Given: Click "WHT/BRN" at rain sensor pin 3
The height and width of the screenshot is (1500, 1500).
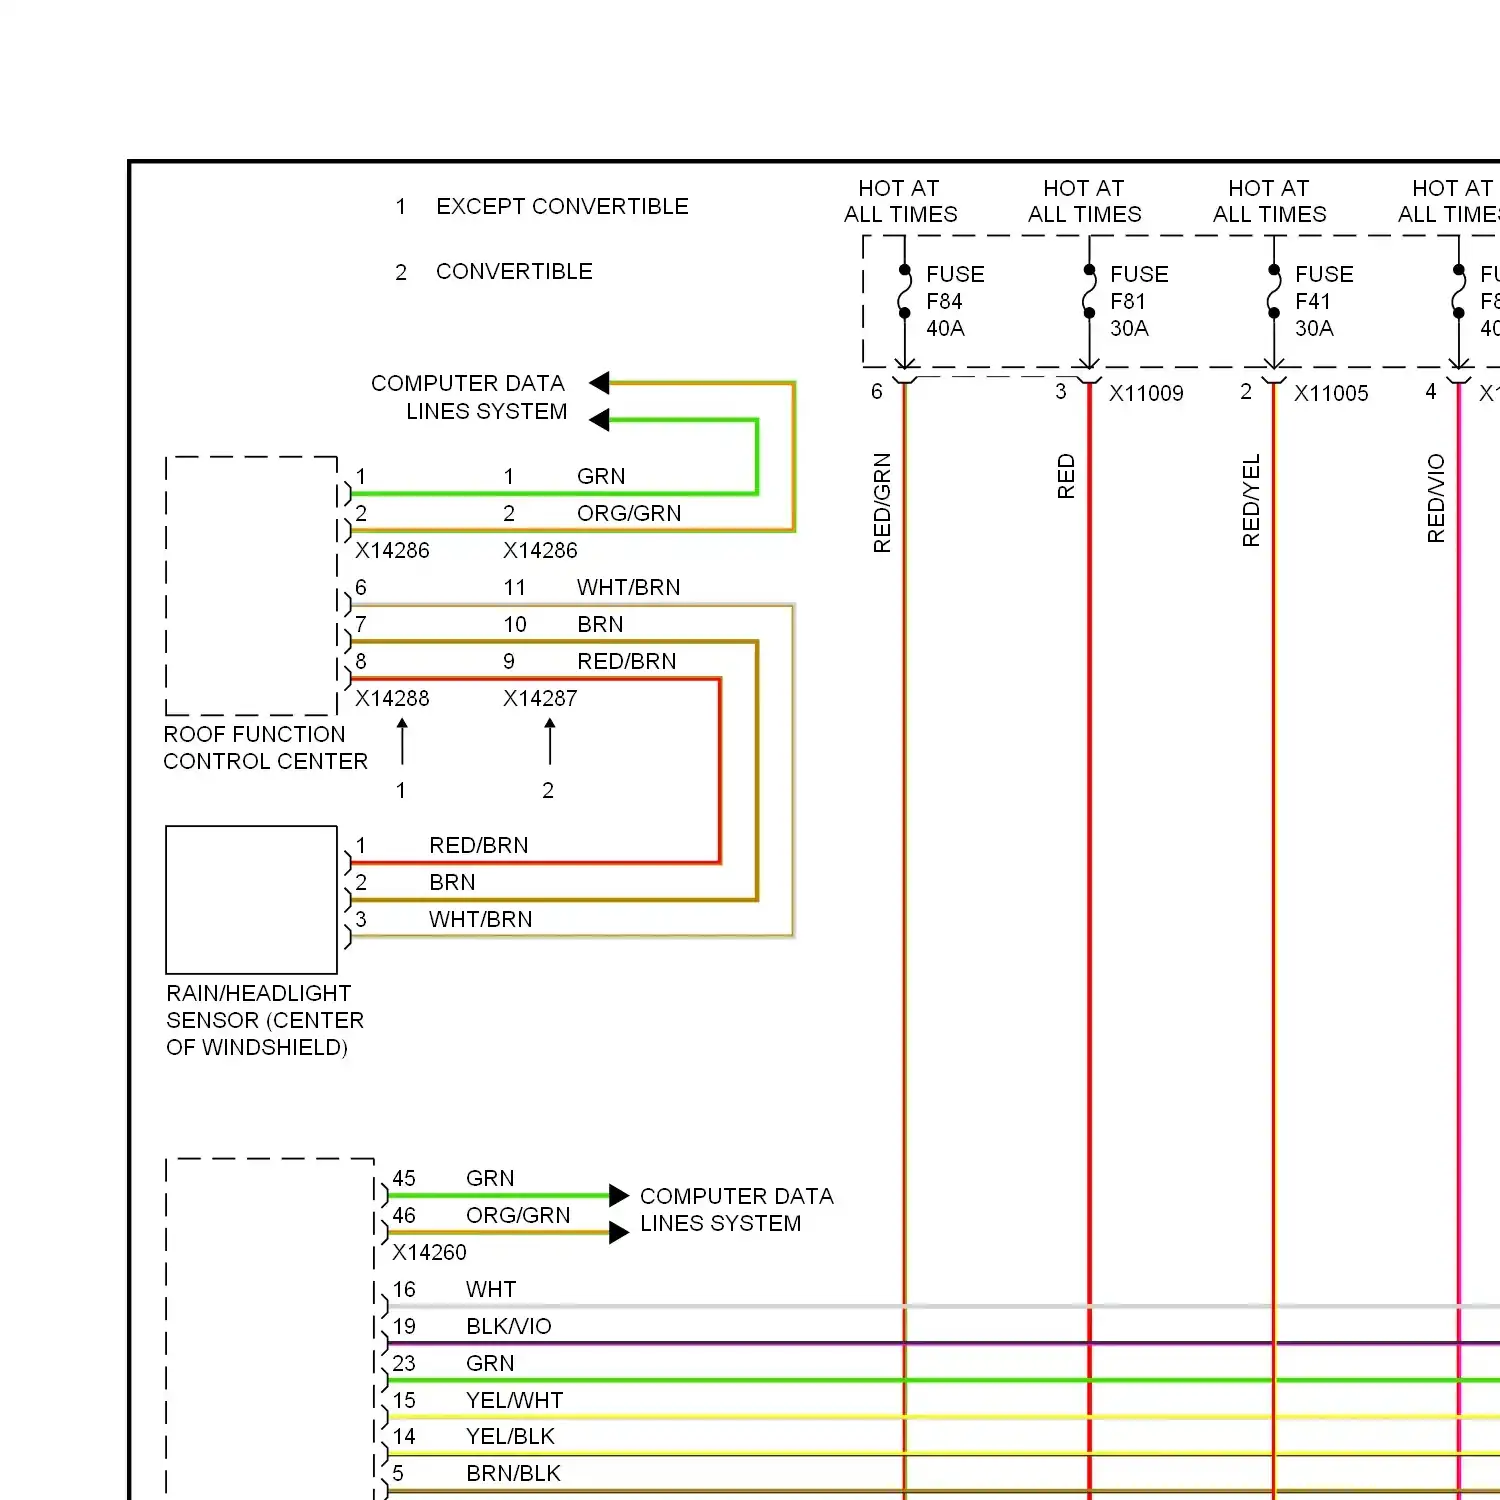Looking at the screenshot, I should (x=481, y=920).
